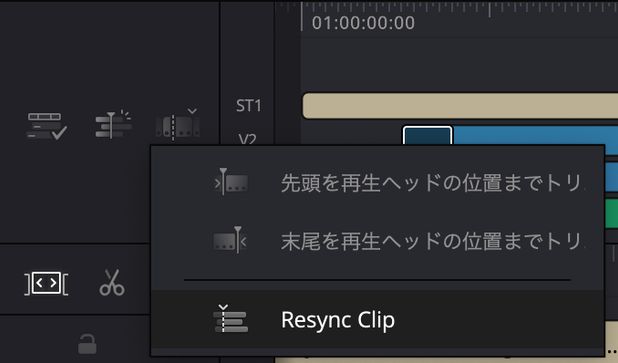Expand the small chevron above the clip trim icon
The image size is (618, 363).
point(192,111)
